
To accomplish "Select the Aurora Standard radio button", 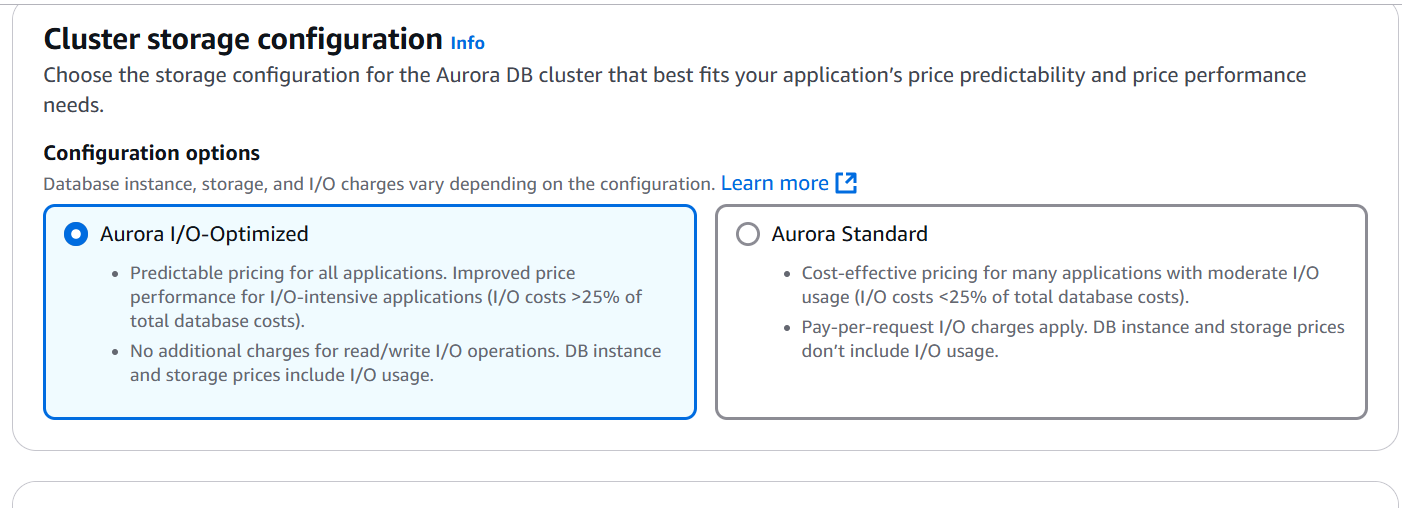I will [747, 234].
